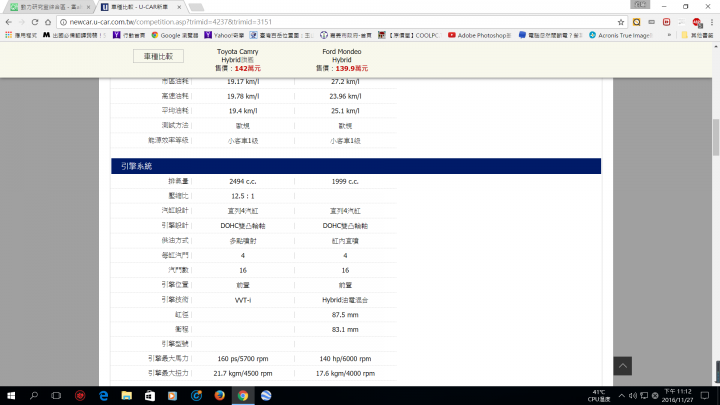View site info icon in address bar
This screenshot has width=720, height=405.
pos(63,22)
